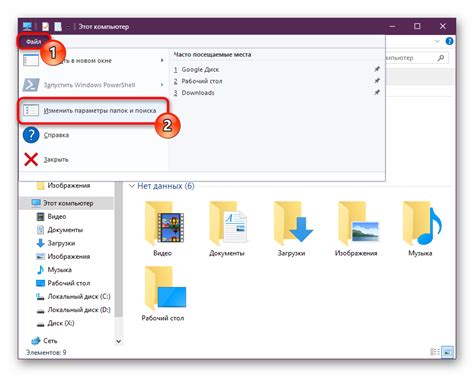474x377 pixels.
Task: Toggle pin for Downloads entry
Action: pyautogui.click(x=377, y=92)
